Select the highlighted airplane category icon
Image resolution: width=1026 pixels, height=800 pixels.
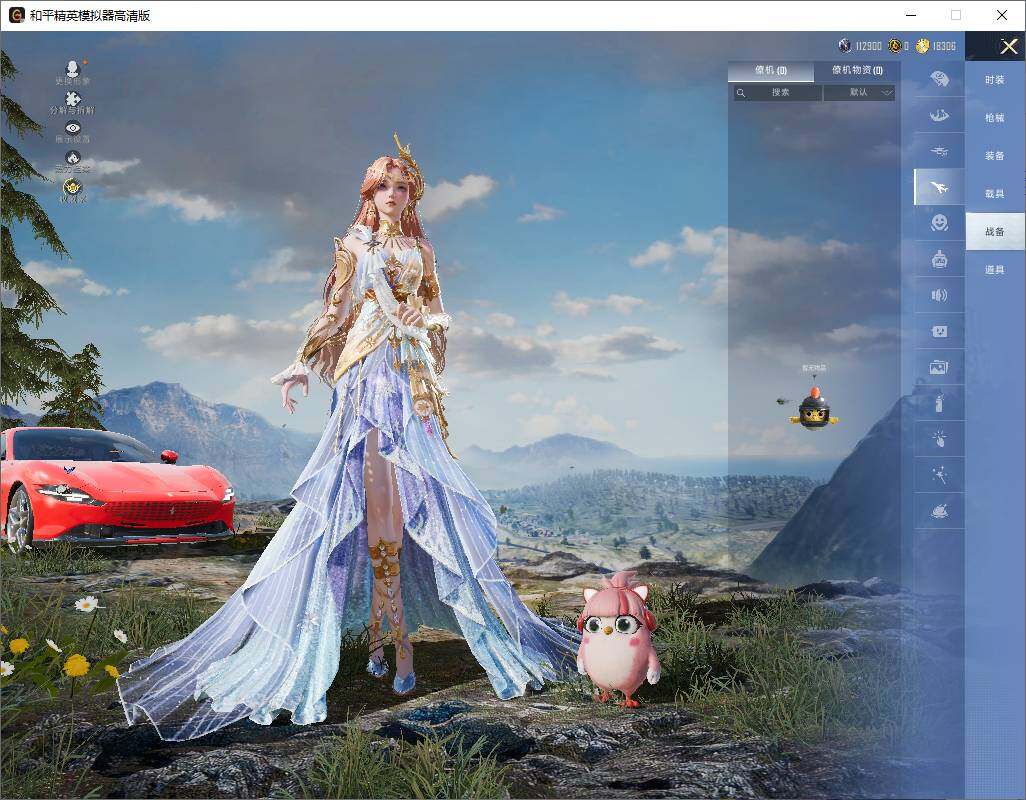[940, 187]
